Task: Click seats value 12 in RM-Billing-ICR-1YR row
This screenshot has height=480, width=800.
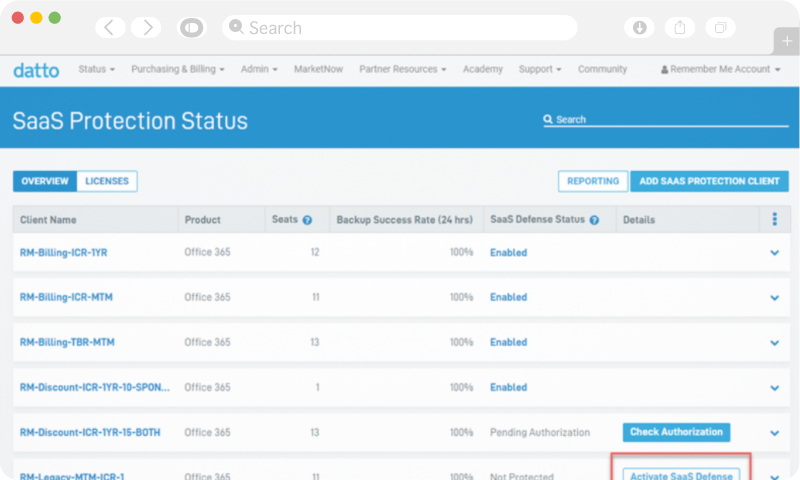Action: tap(315, 252)
